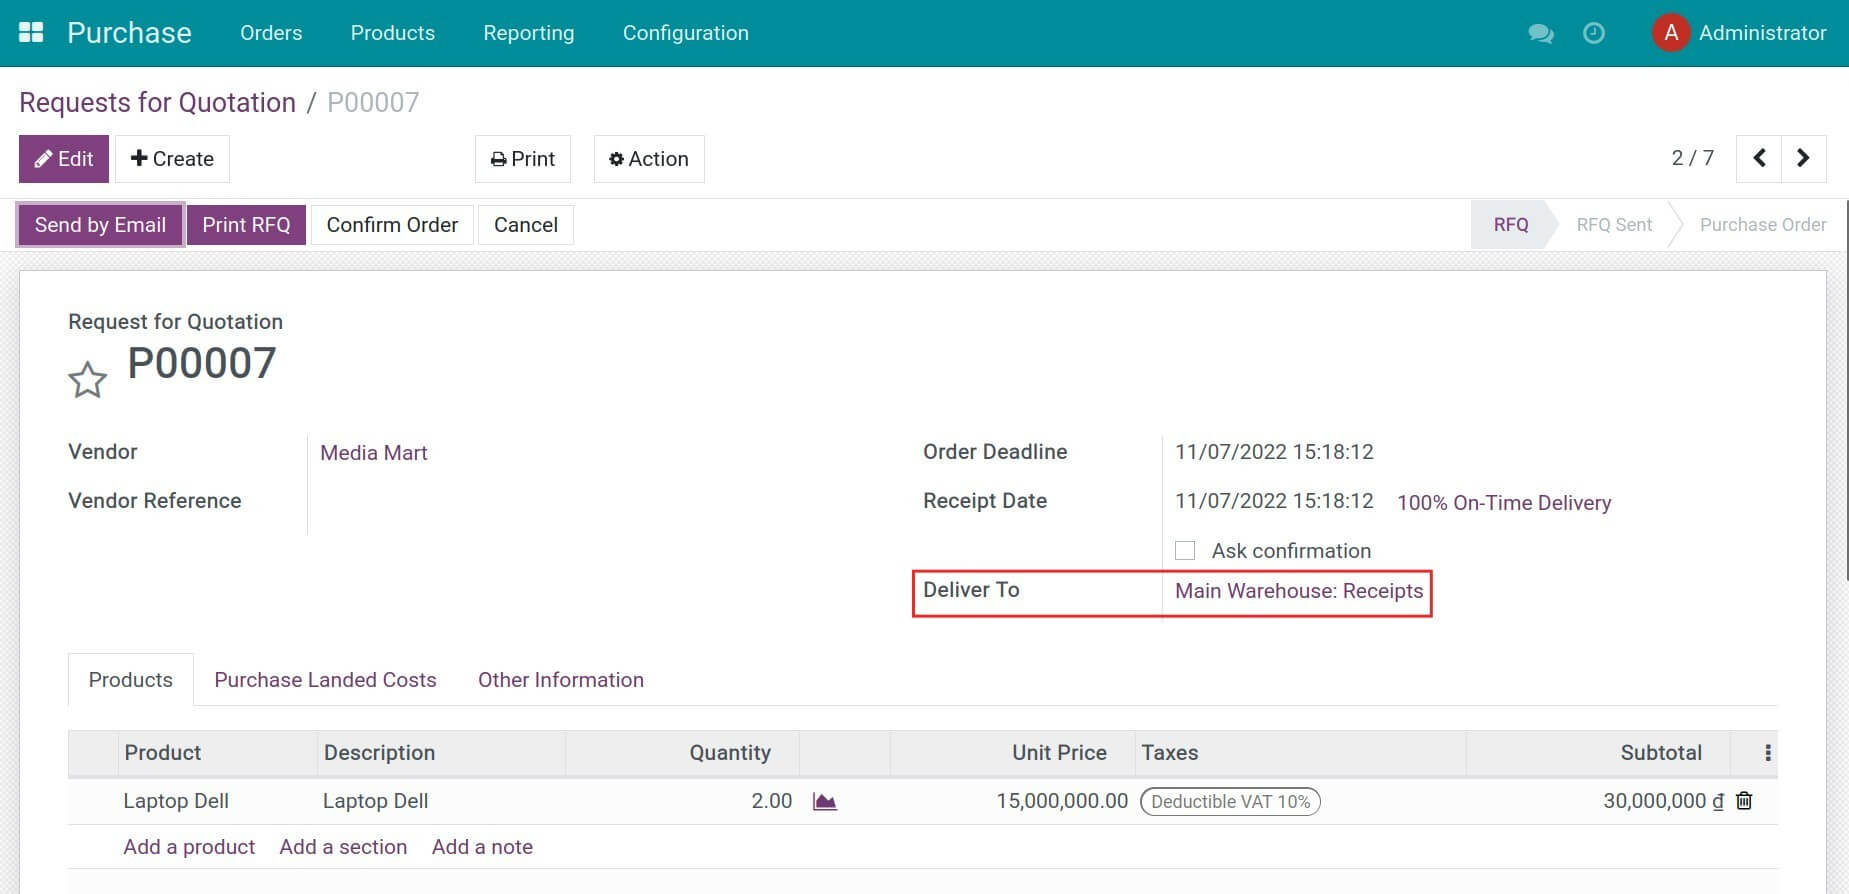
Task: Open the Configuration menu
Action: [686, 33]
